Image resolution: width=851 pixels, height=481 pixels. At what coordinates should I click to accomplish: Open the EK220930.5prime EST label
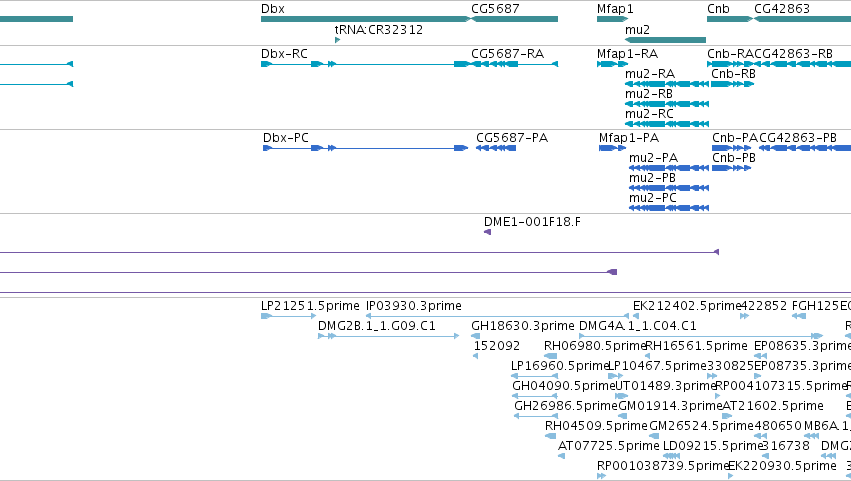click(782, 466)
